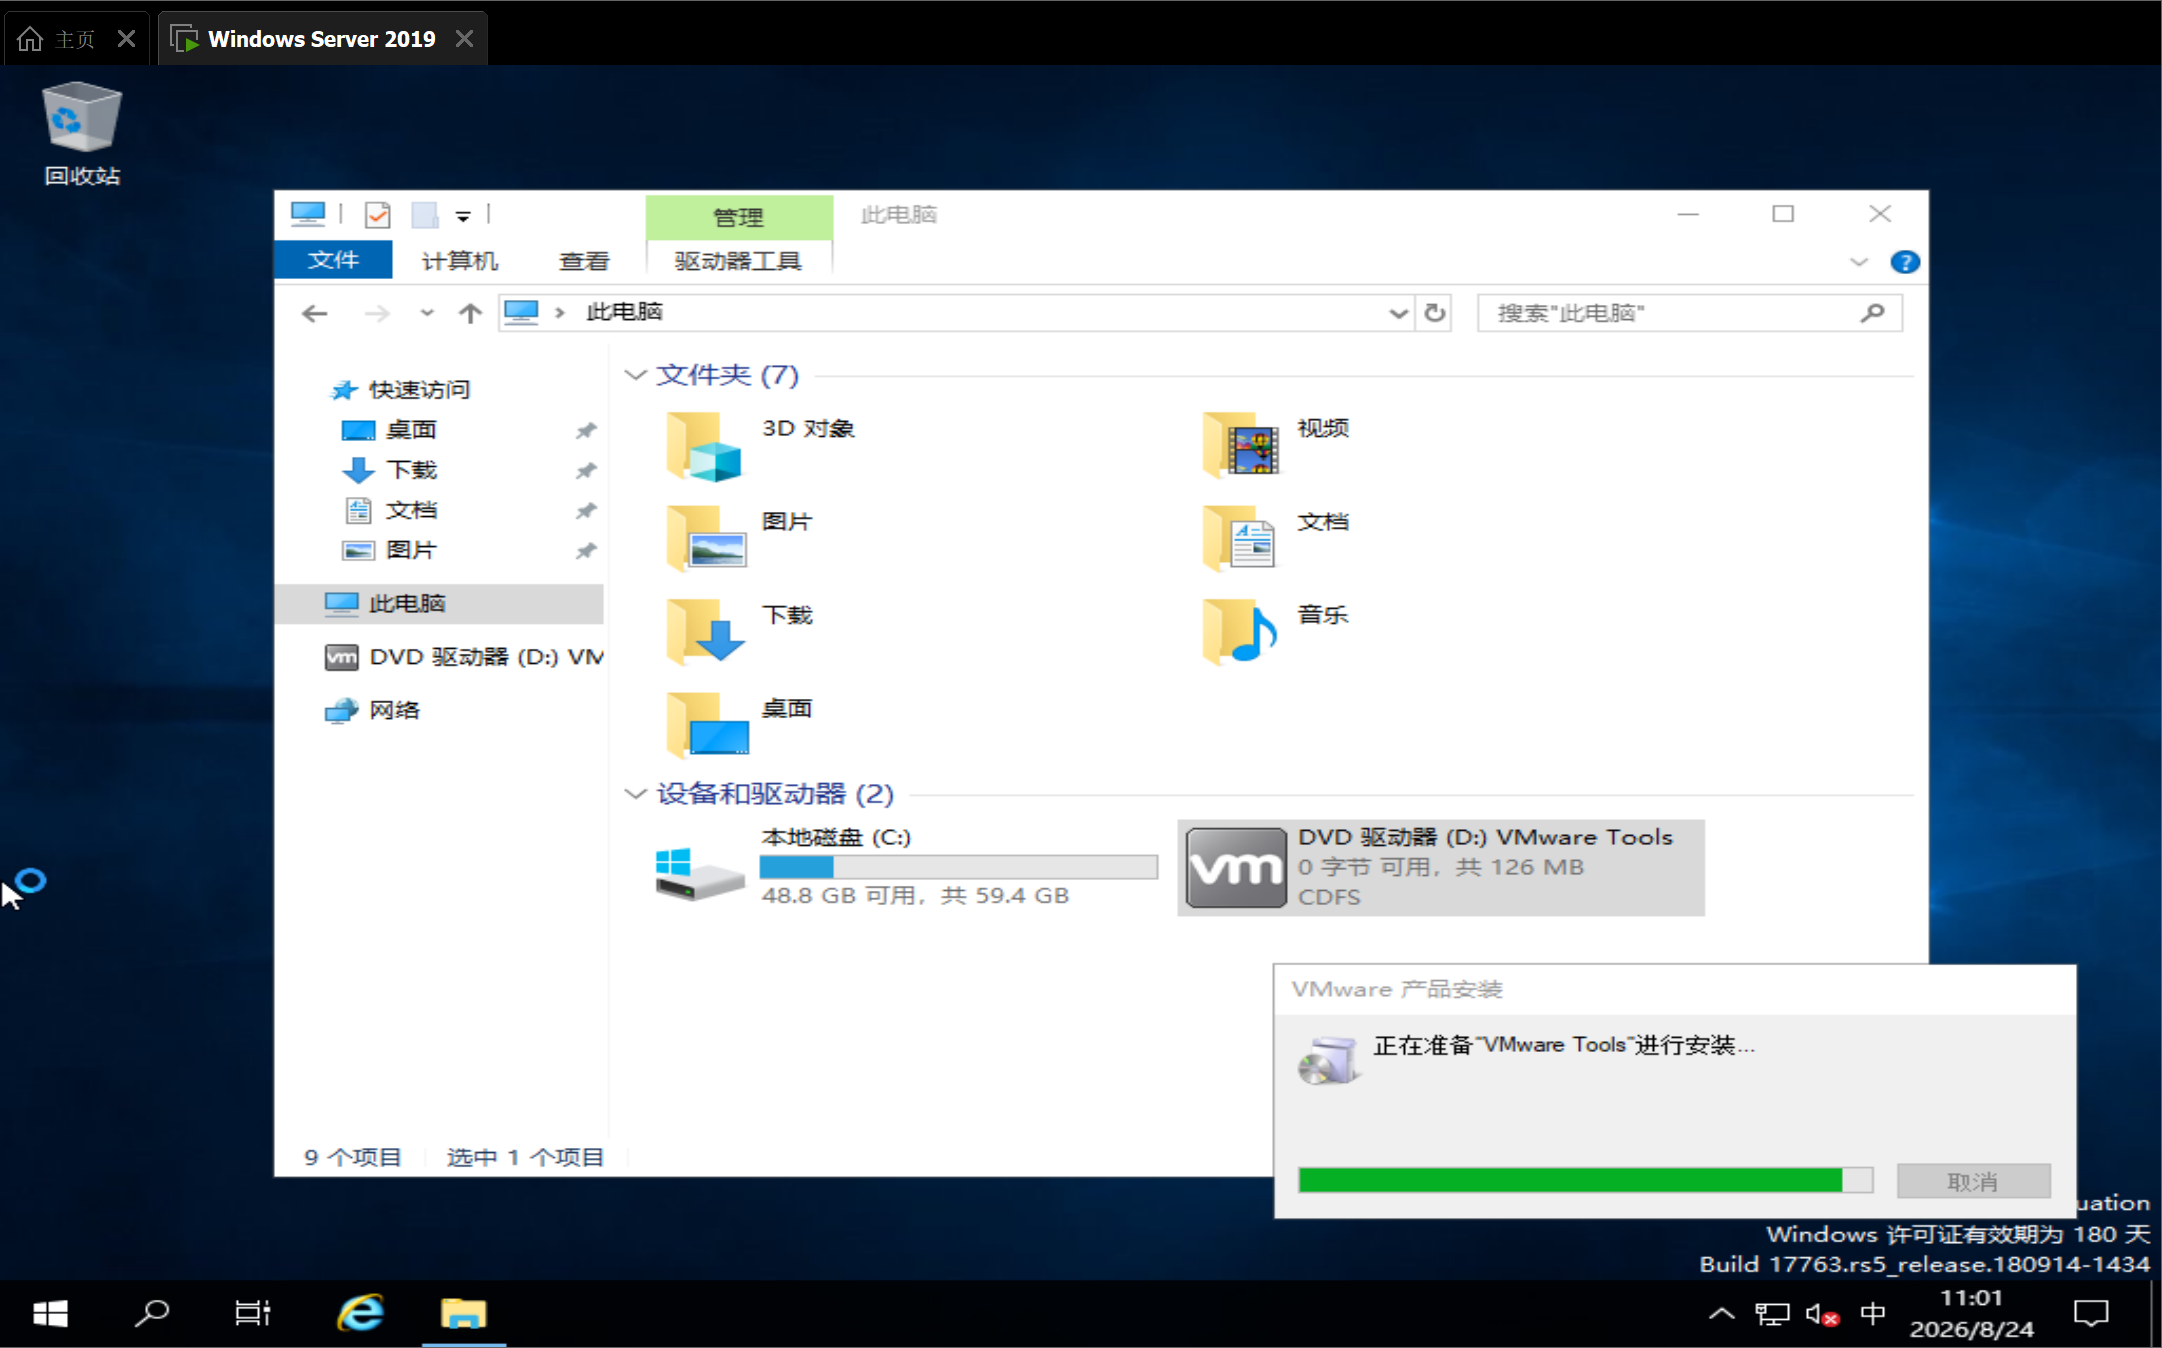Select the 驱动器工具 ribbon tab
This screenshot has width=2162, height=1348.
coord(738,261)
